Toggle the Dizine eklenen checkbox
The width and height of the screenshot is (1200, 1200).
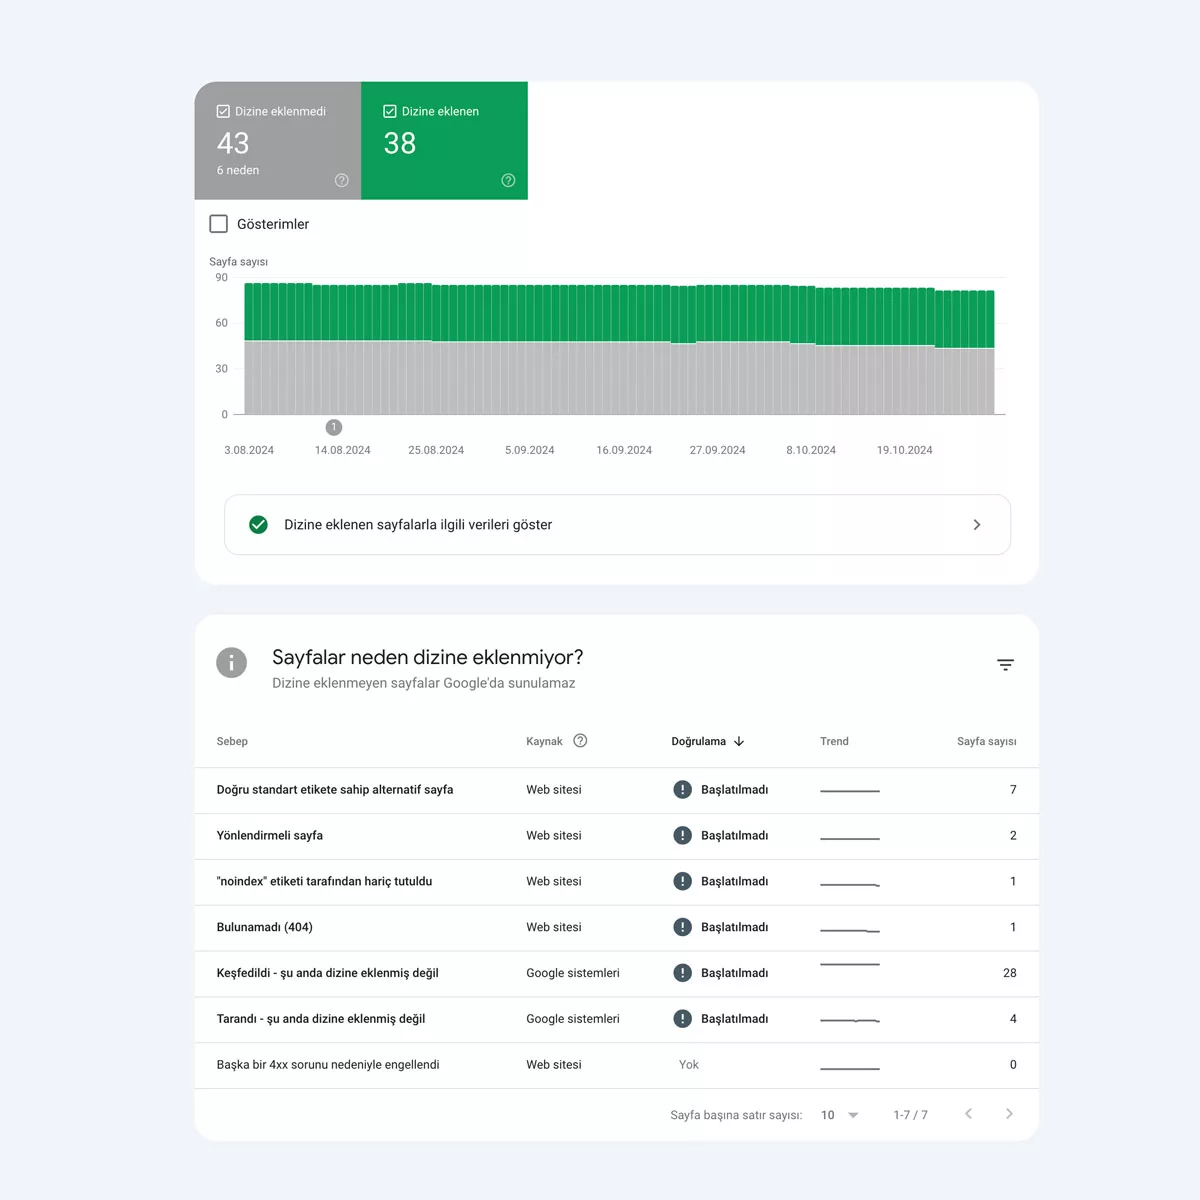[390, 111]
